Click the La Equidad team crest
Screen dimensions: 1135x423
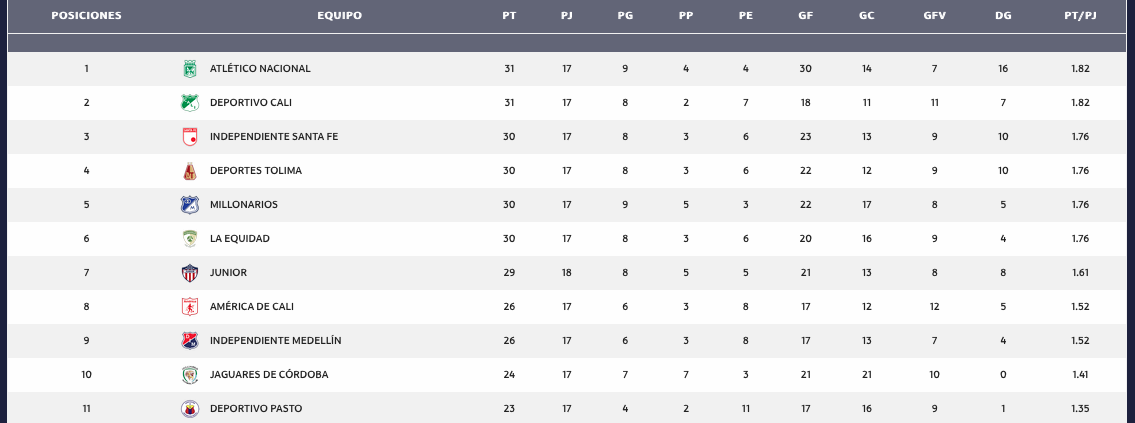(188, 239)
